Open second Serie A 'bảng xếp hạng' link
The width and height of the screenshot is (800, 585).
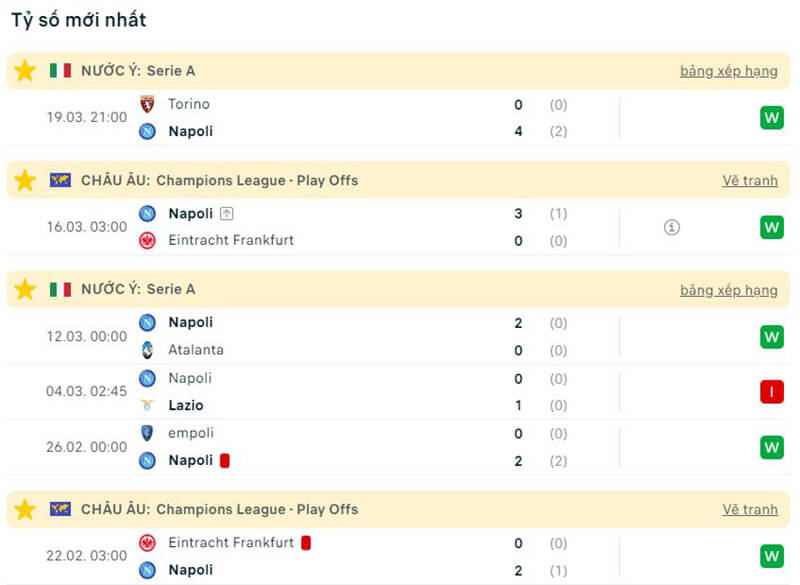[728, 290]
